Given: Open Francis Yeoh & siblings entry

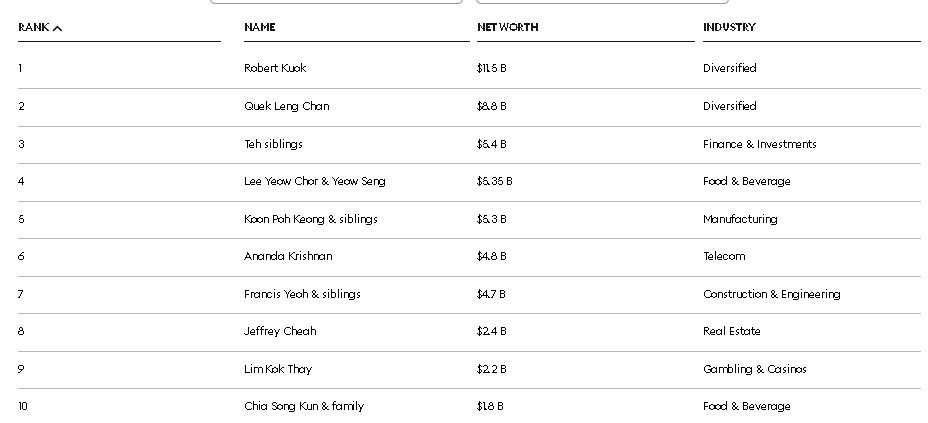Looking at the screenshot, I should pyautogui.click(x=302, y=294).
